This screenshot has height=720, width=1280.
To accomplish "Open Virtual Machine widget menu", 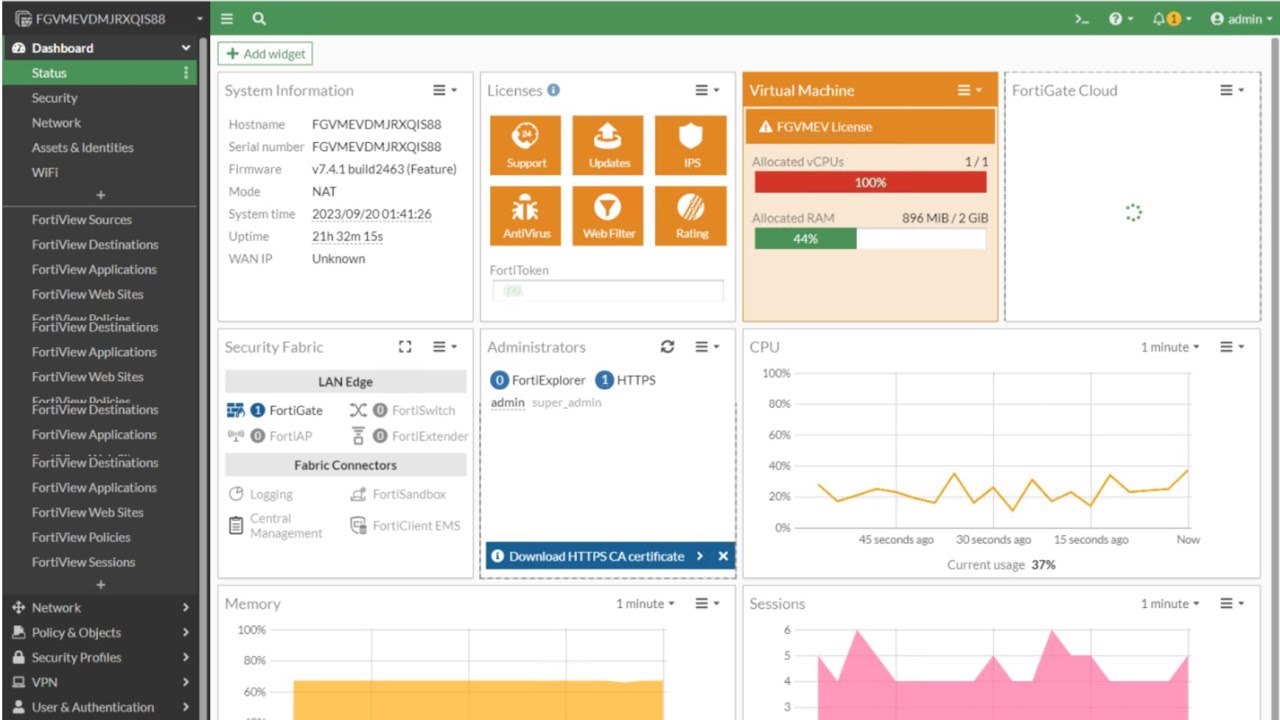I will point(970,90).
